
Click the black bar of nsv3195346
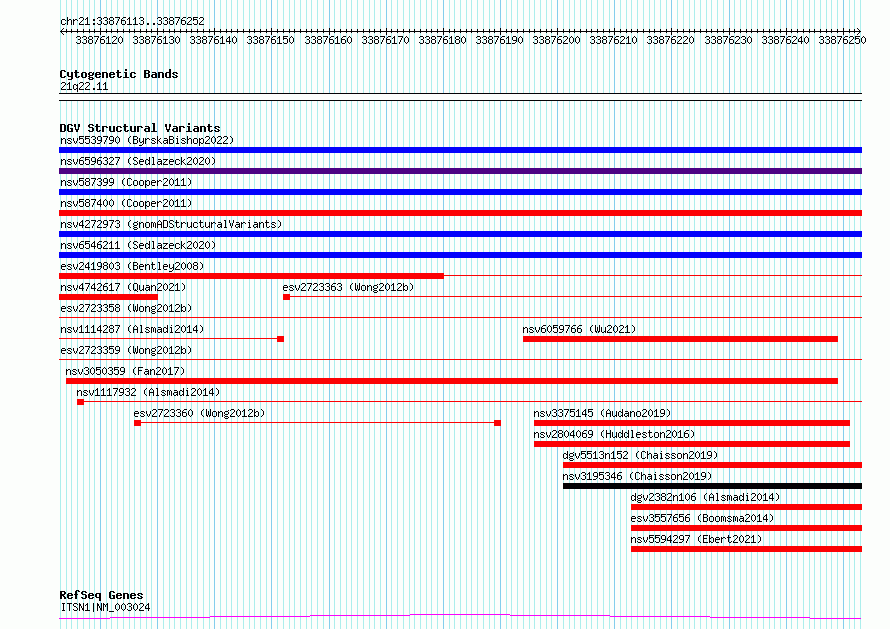712,487
